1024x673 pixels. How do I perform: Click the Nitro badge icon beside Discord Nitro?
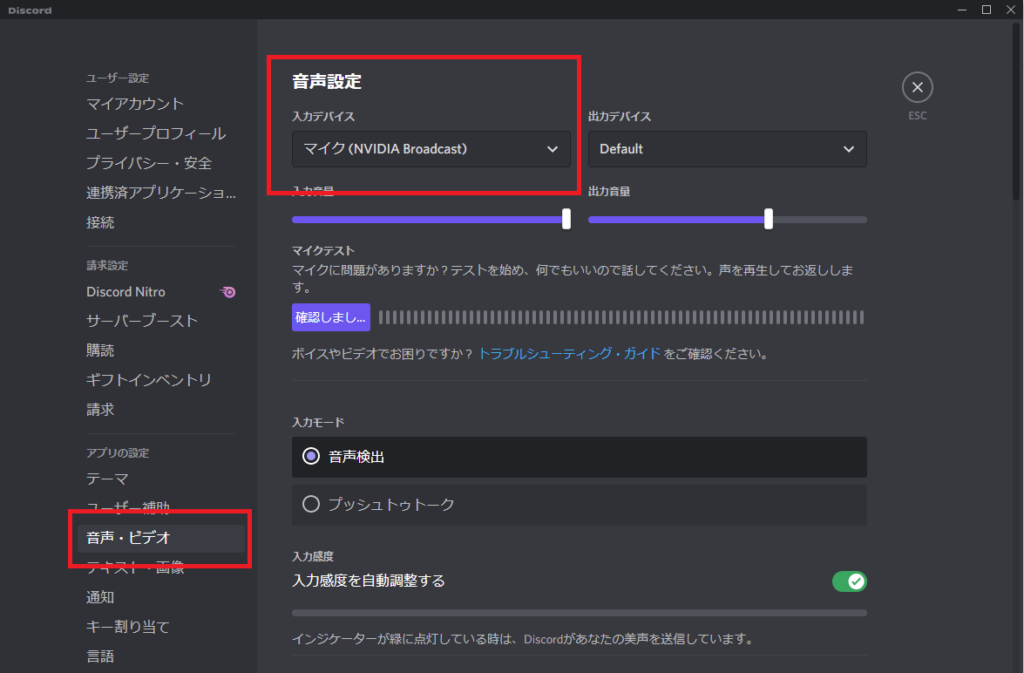click(x=229, y=292)
